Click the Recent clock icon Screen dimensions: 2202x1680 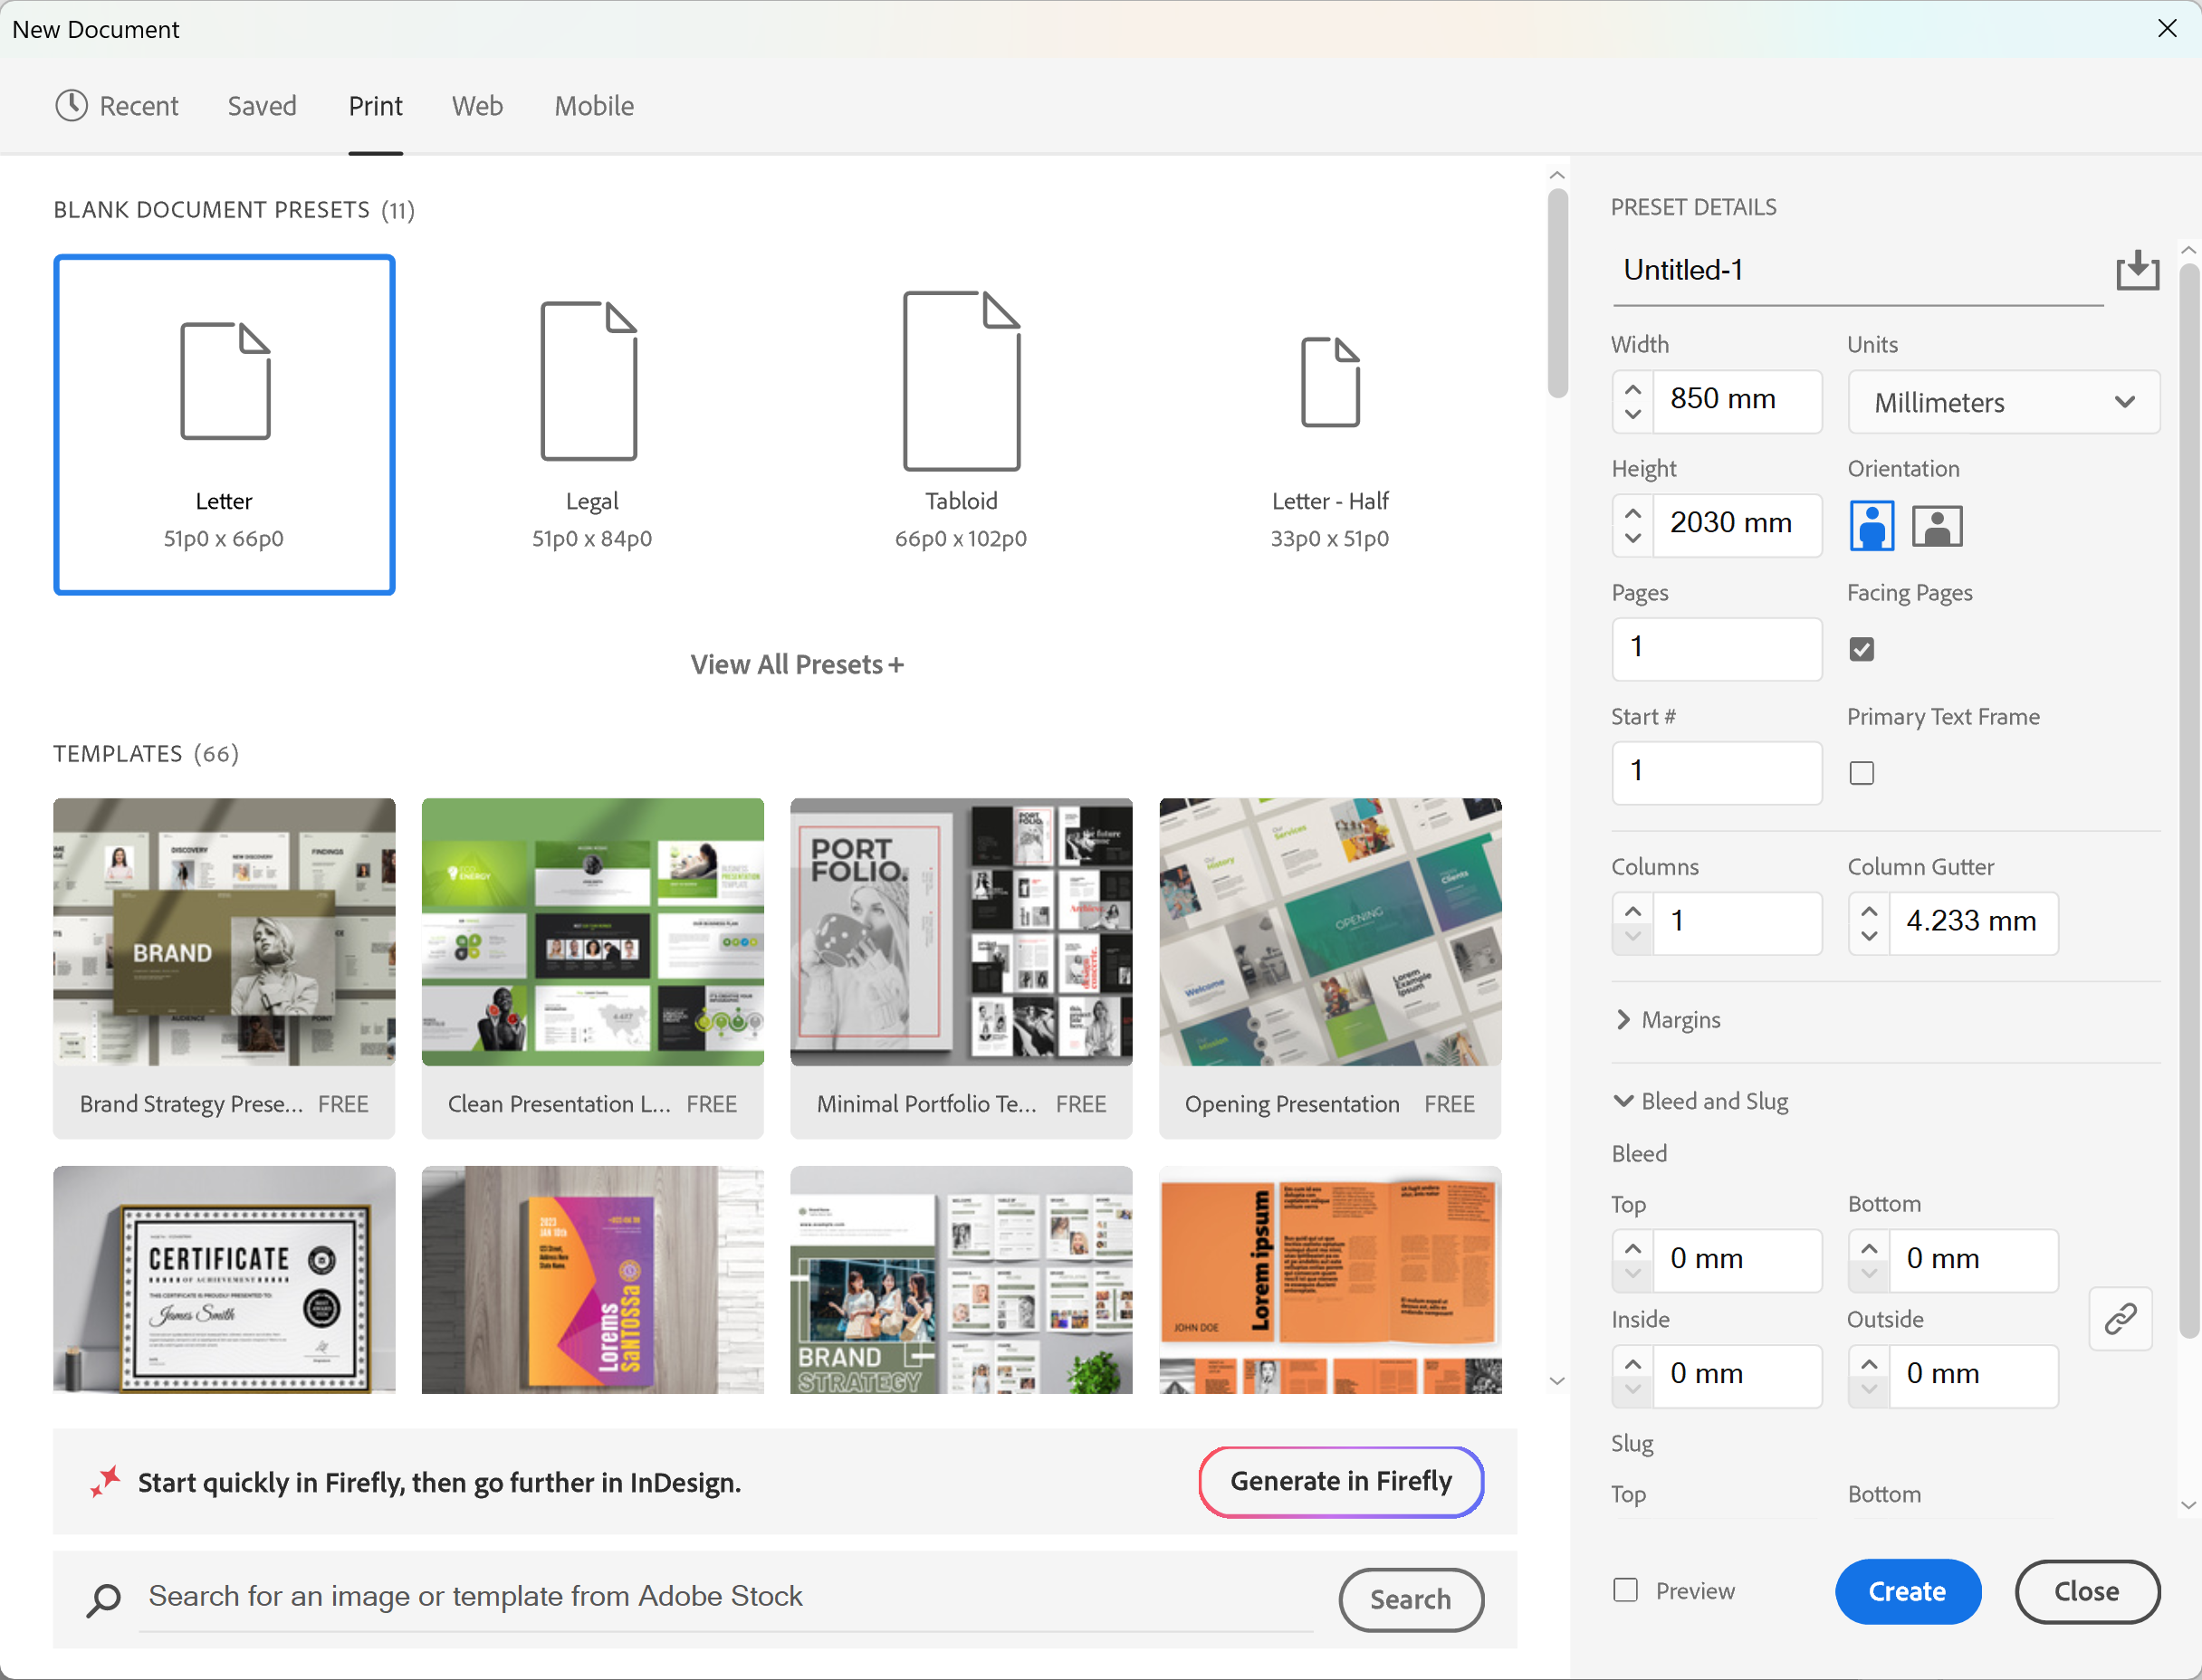[x=71, y=105]
